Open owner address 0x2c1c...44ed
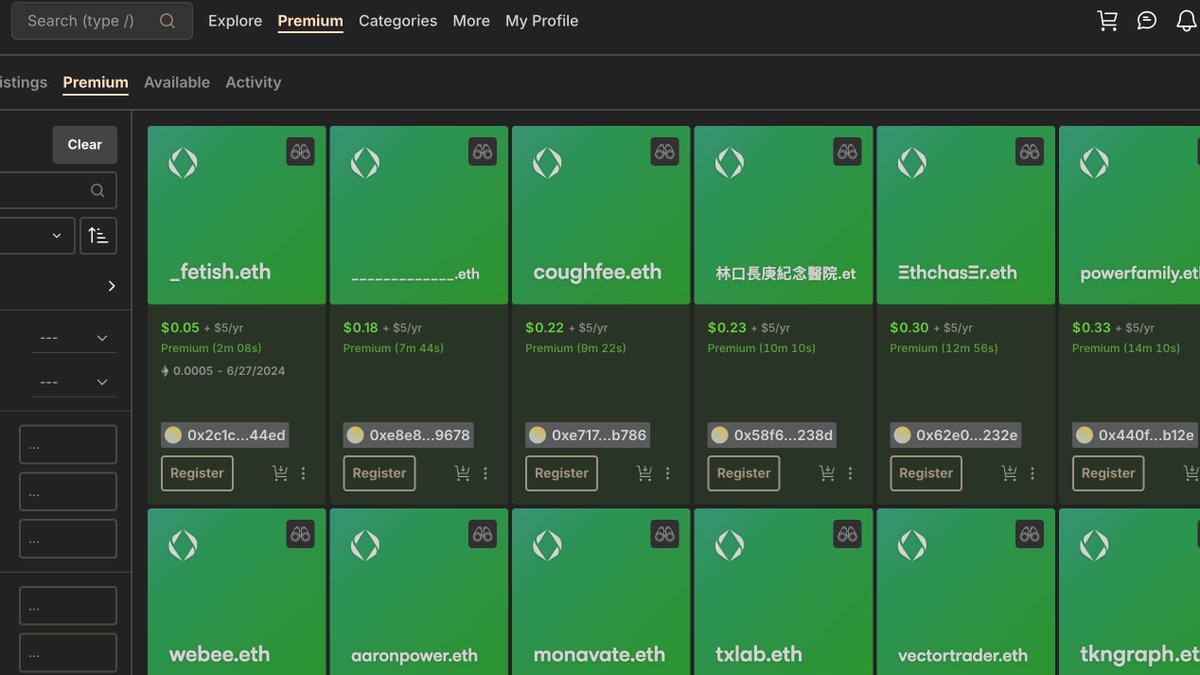The width and height of the screenshot is (1200, 675). point(225,435)
